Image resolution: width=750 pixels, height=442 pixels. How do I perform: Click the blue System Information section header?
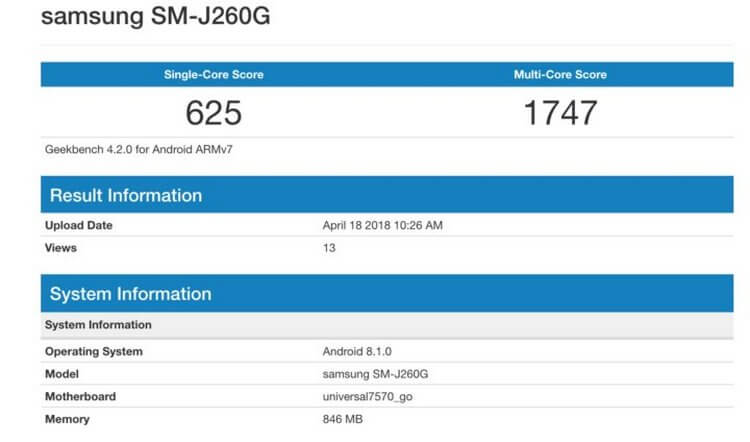pyautogui.click(x=131, y=294)
